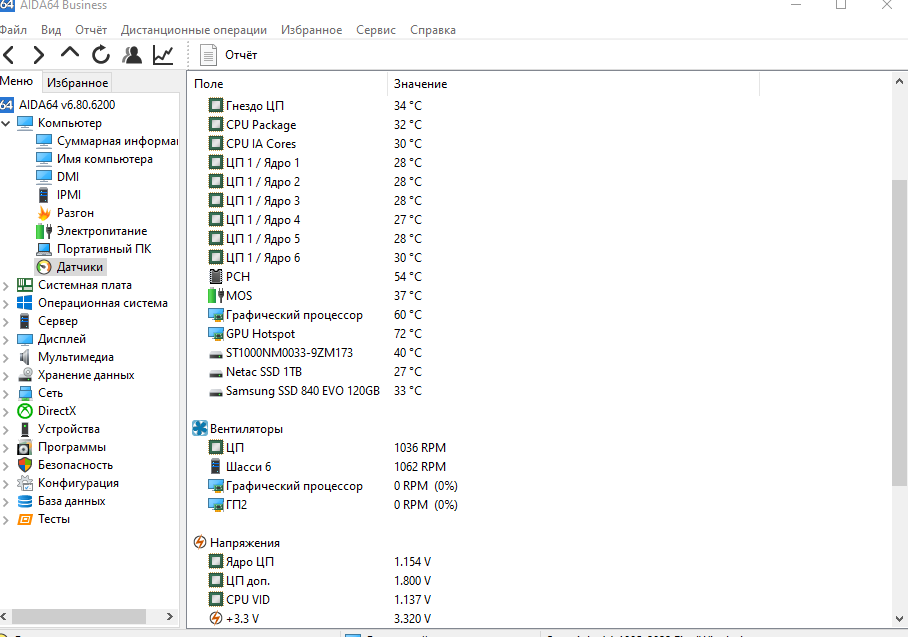Expand the Сервер node
908x637 pixels.
[x=6, y=321]
